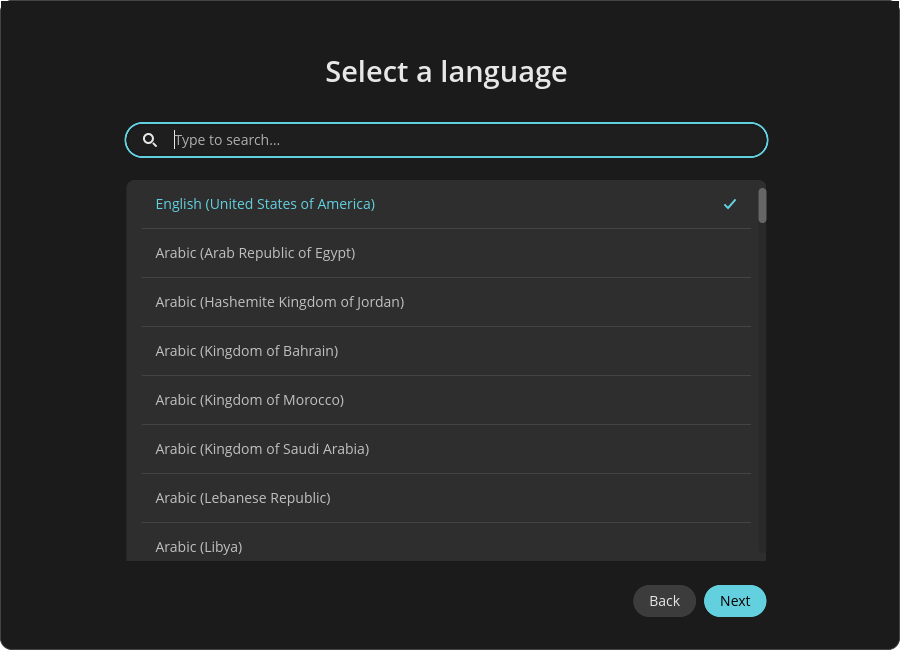Choose the Saudi Arabia Arabic option
Screen dimensions: 900x650
click(x=262, y=449)
